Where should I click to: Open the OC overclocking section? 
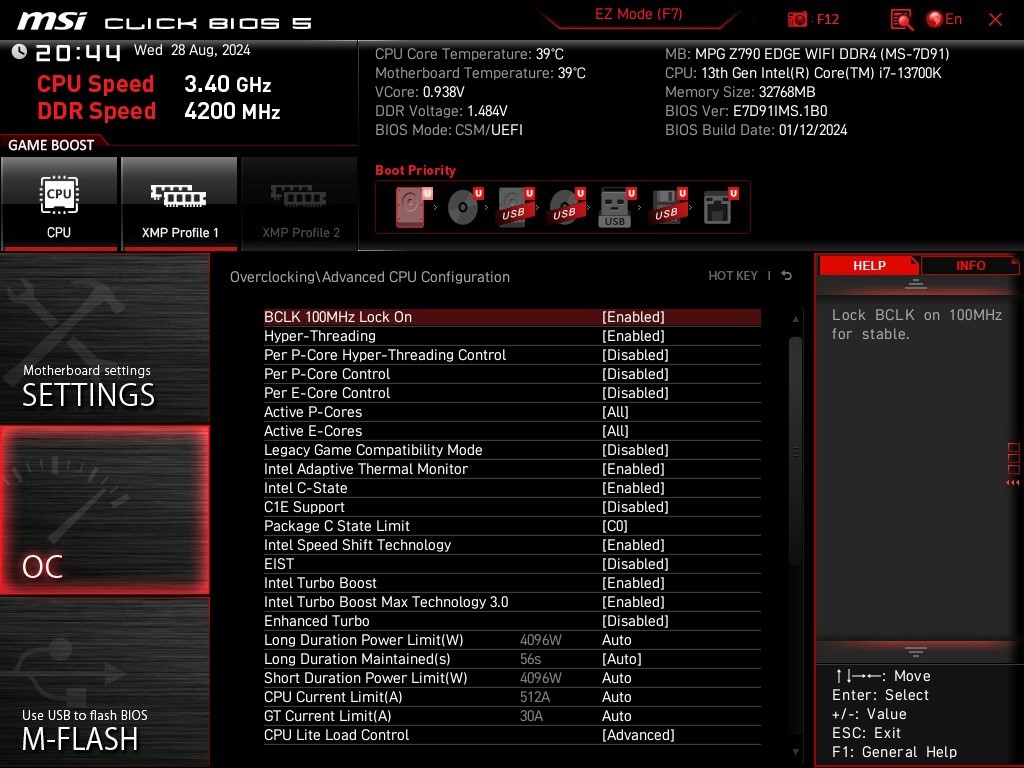coord(104,510)
